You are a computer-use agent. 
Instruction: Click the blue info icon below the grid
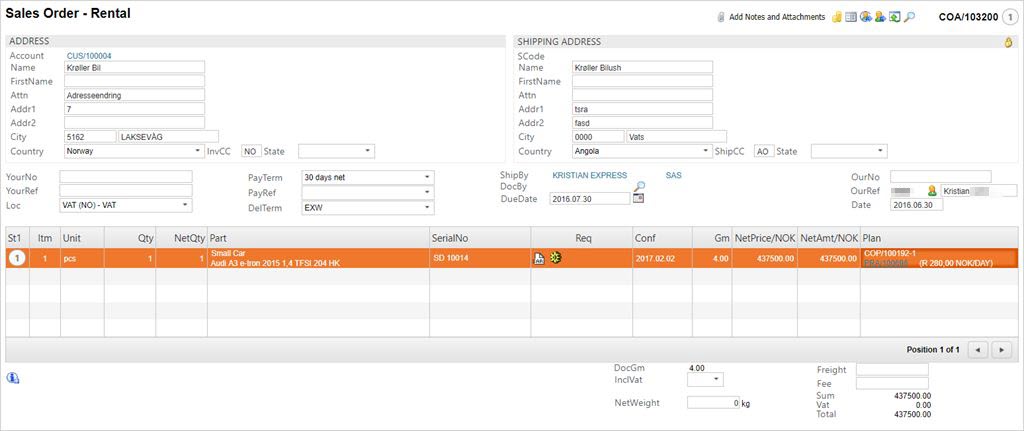coord(13,377)
